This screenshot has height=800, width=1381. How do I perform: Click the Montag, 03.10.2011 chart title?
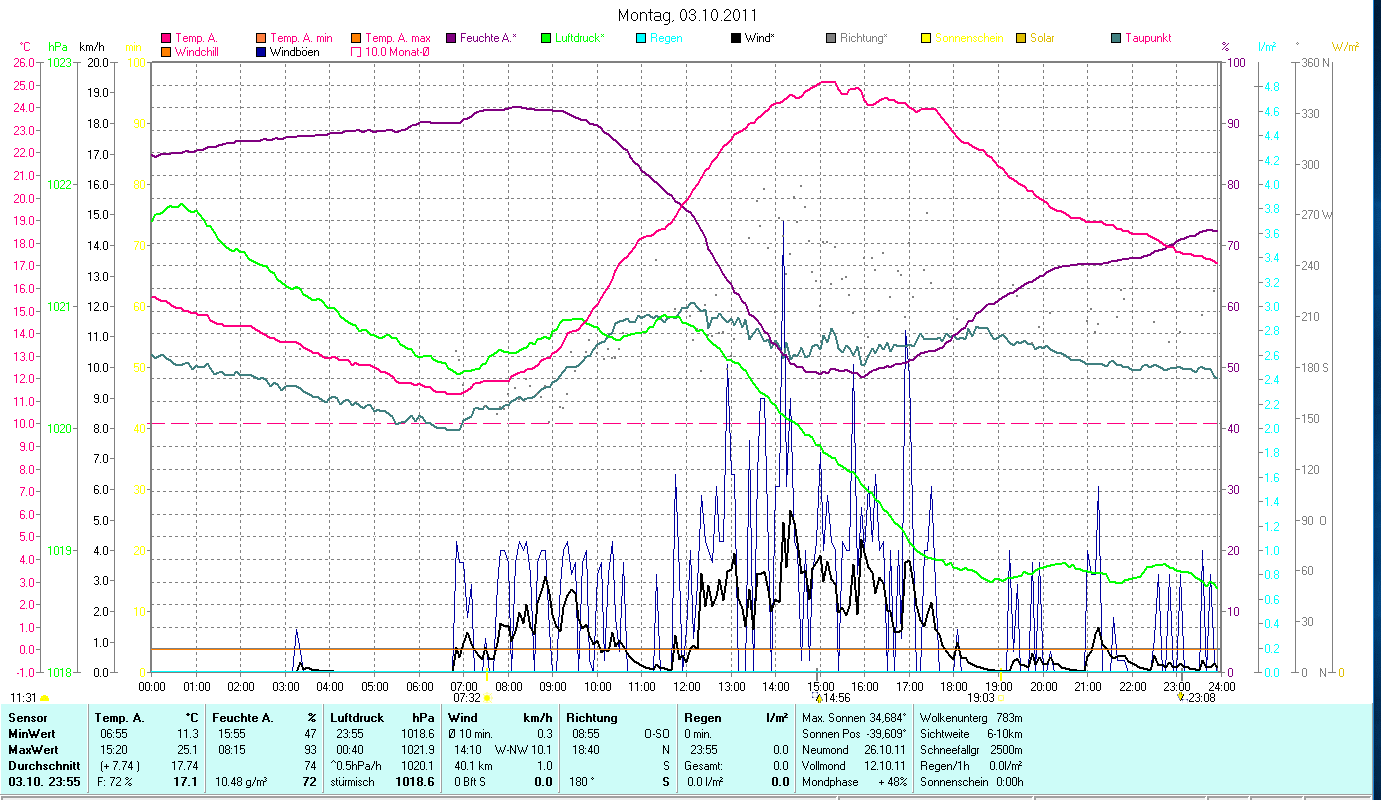tap(687, 15)
